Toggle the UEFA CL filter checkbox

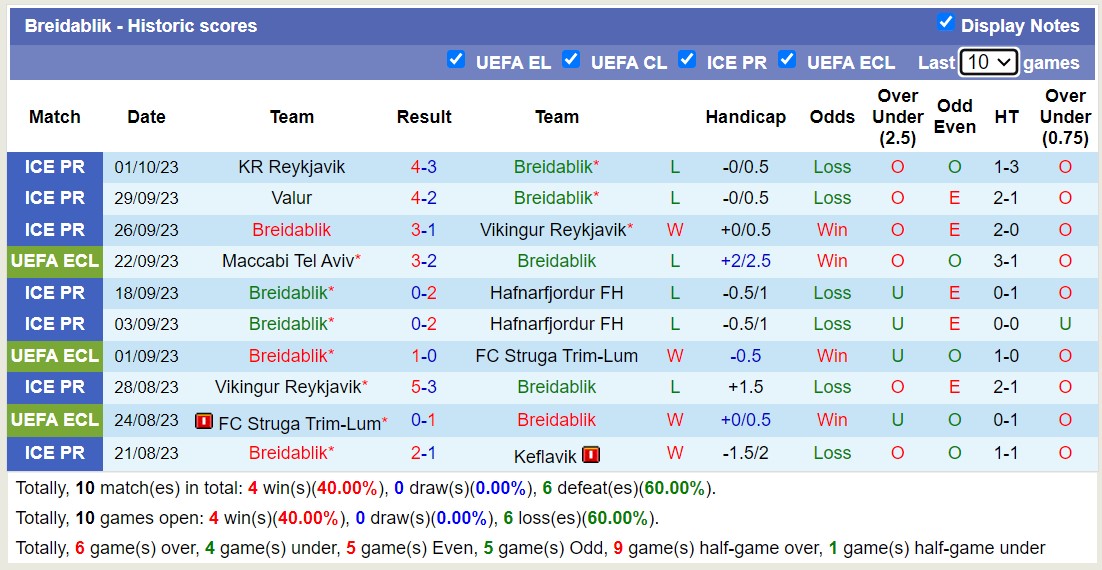[571, 60]
